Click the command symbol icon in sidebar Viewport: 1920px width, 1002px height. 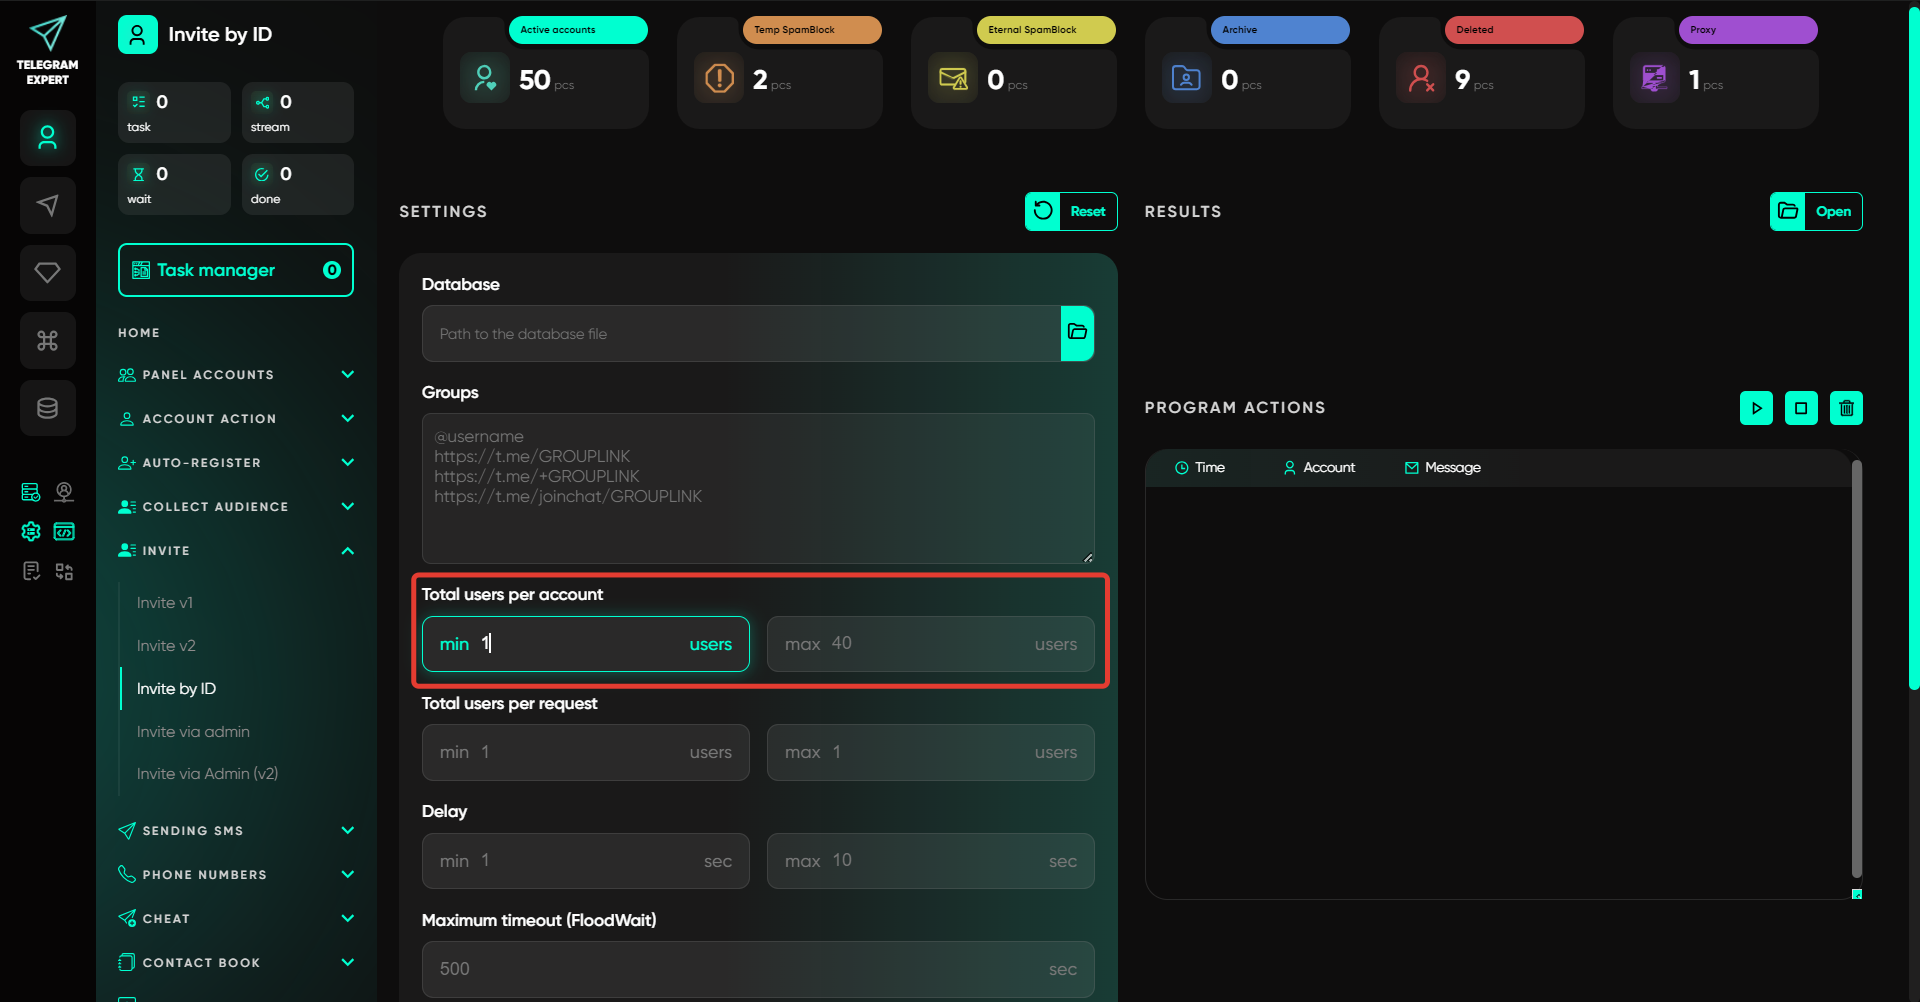48,341
